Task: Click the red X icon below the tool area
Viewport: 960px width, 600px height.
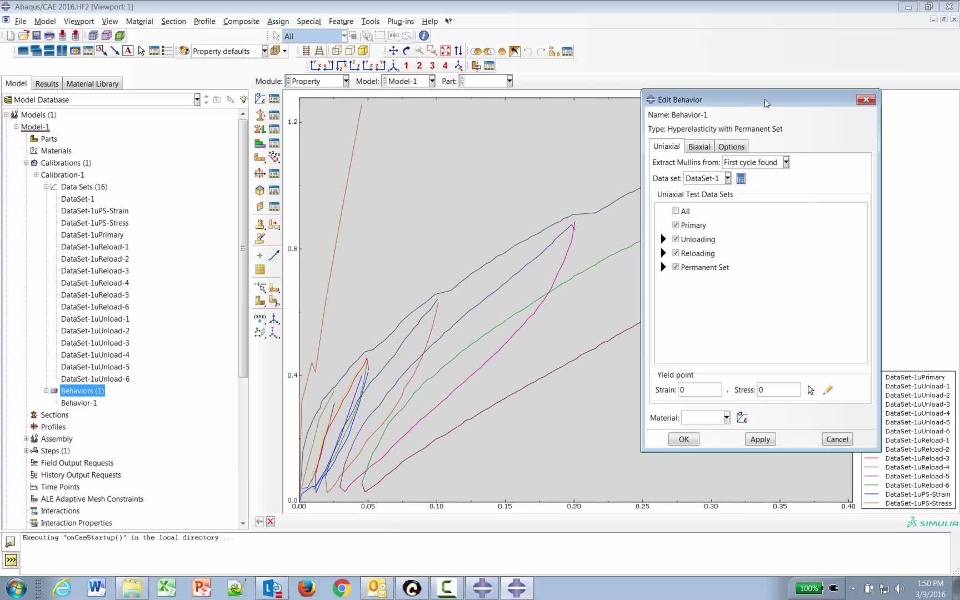Action: click(x=270, y=522)
